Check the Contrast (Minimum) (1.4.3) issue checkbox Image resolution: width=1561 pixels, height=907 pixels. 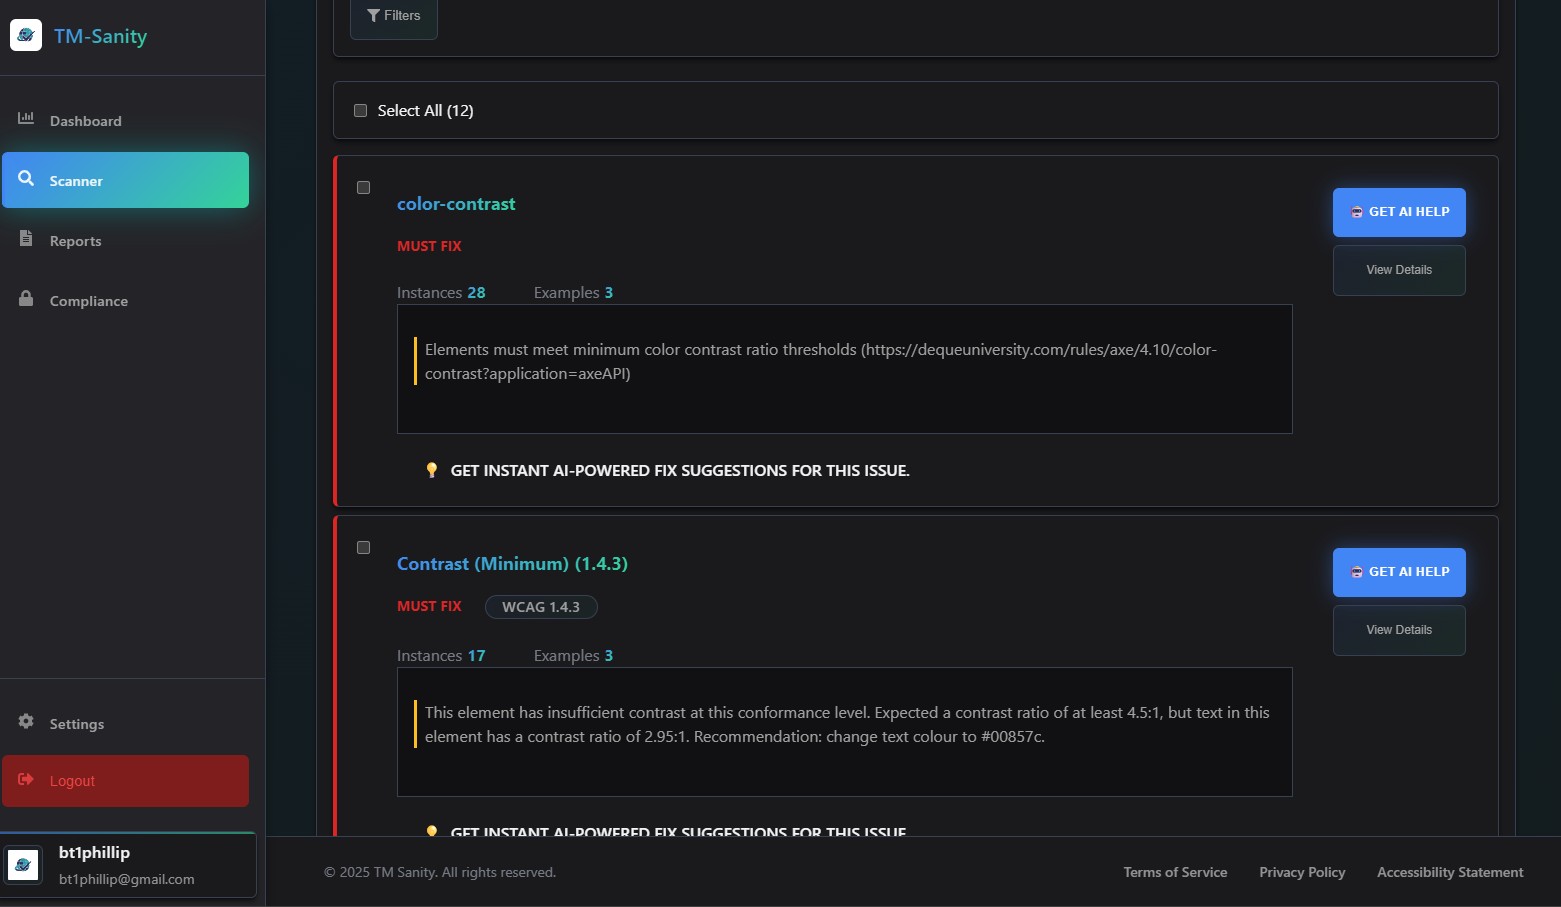coord(363,548)
